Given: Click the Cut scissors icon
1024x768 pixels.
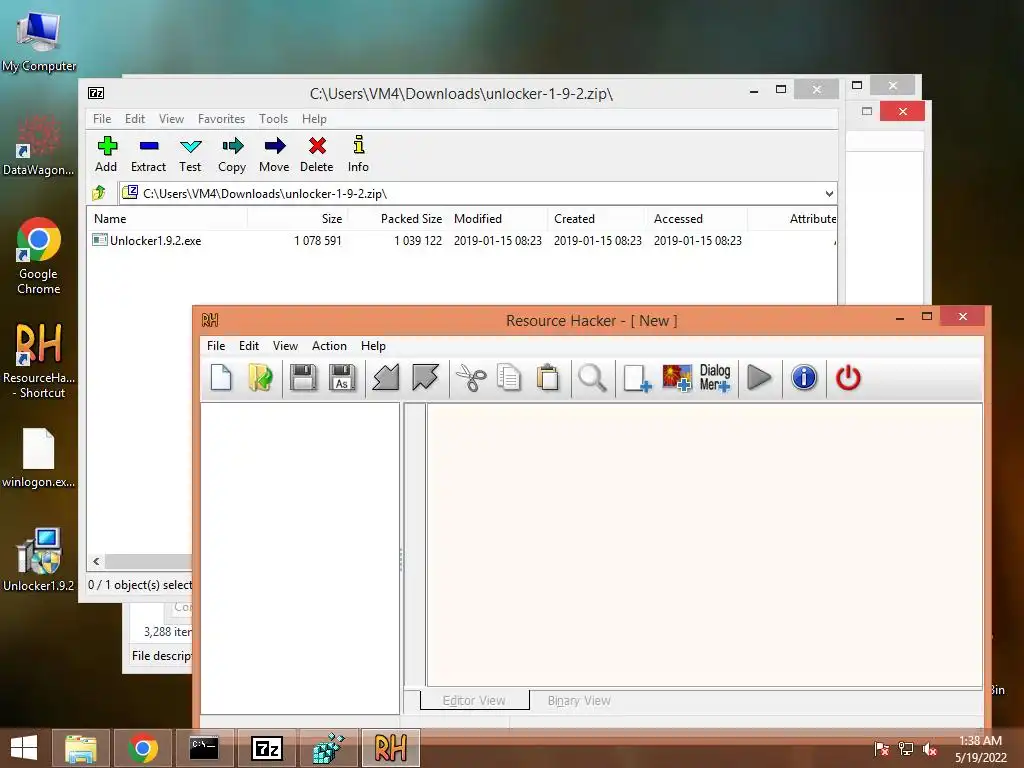Looking at the screenshot, I should (470, 378).
